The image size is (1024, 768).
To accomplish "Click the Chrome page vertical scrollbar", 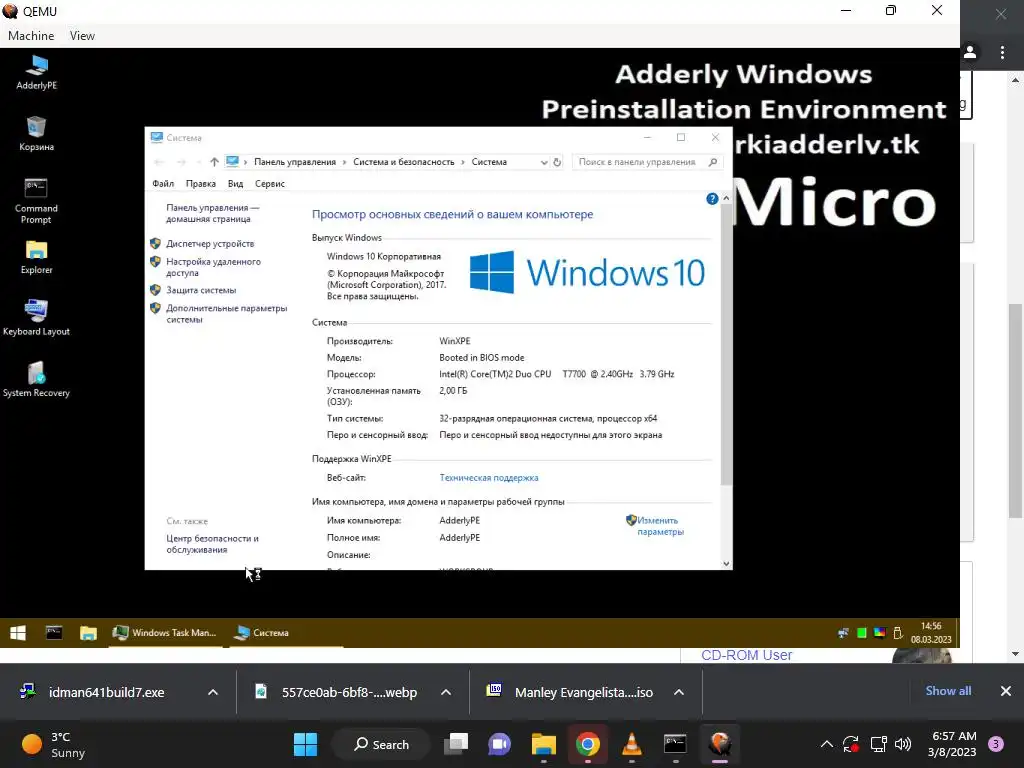I will tap(1015, 411).
